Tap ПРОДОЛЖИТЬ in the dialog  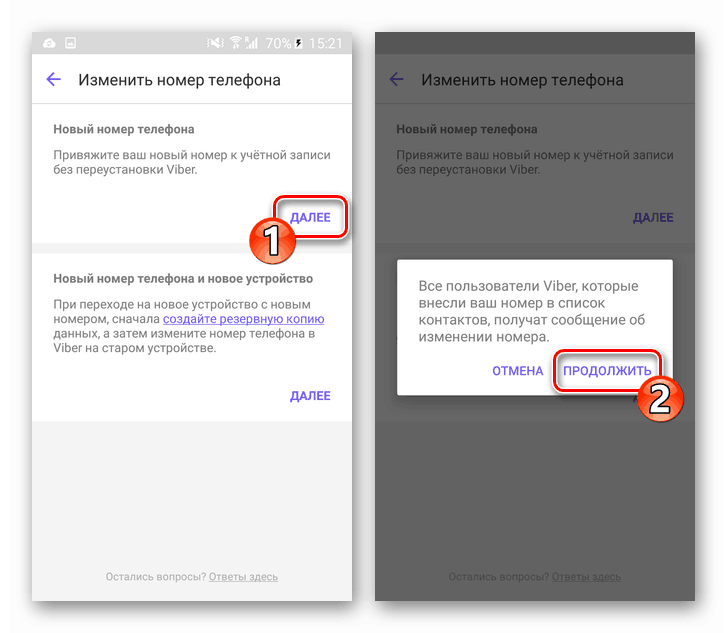point(607,371)
